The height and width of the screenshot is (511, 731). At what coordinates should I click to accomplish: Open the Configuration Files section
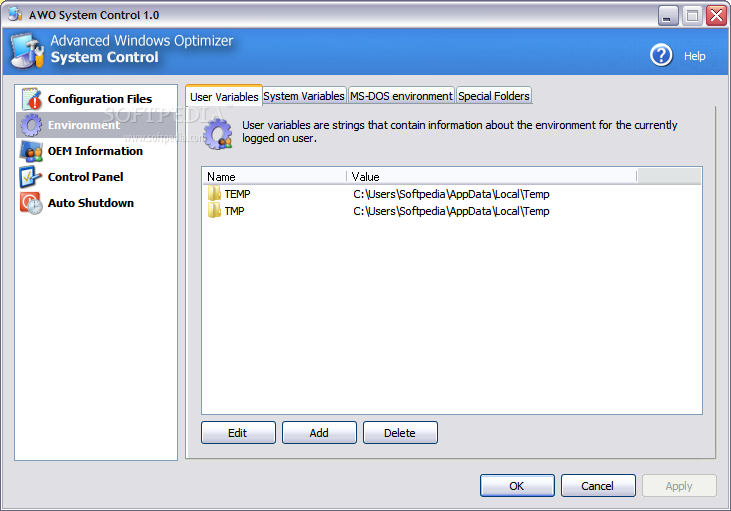100,99
